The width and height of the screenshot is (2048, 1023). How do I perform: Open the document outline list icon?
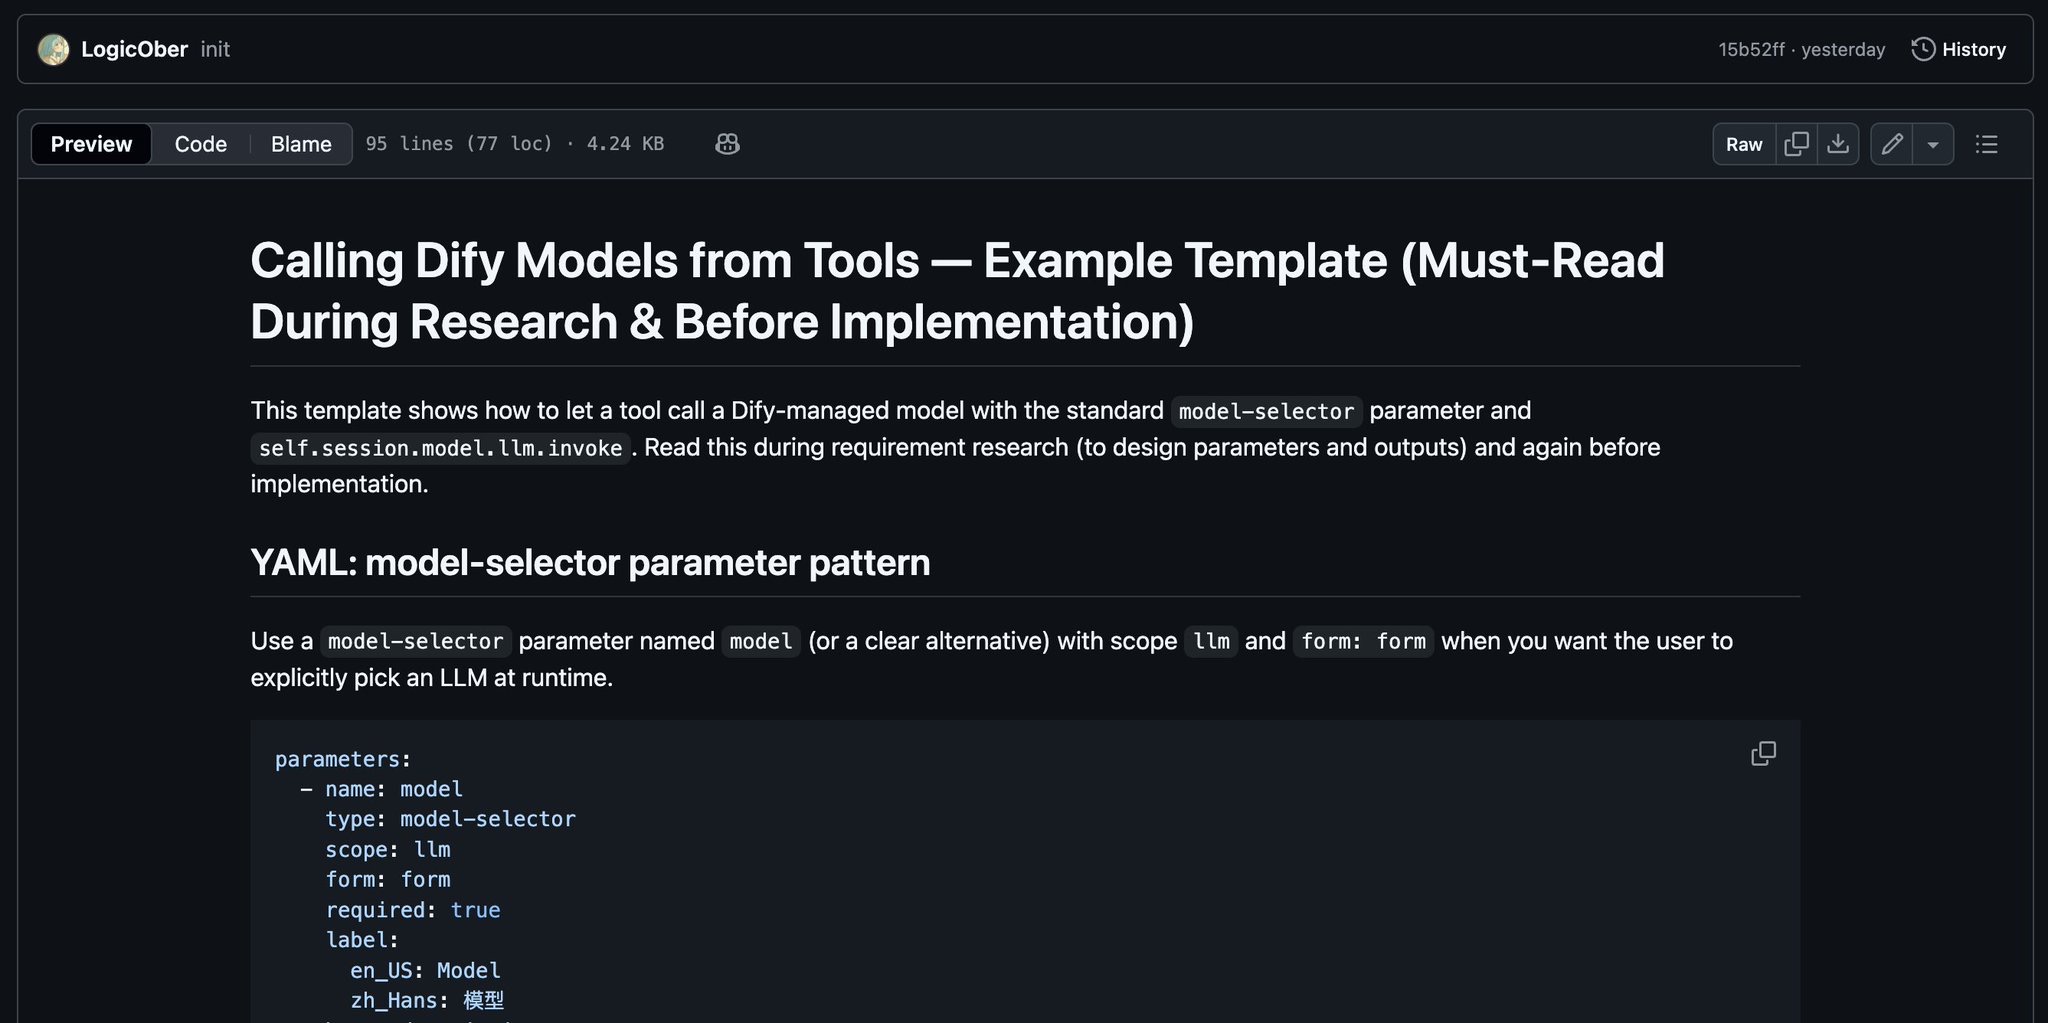point(1986,144)
